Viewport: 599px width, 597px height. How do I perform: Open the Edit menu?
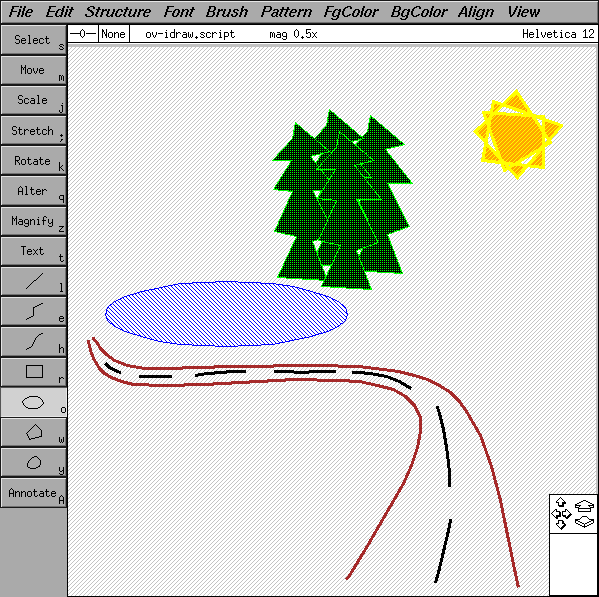(59, 12)
